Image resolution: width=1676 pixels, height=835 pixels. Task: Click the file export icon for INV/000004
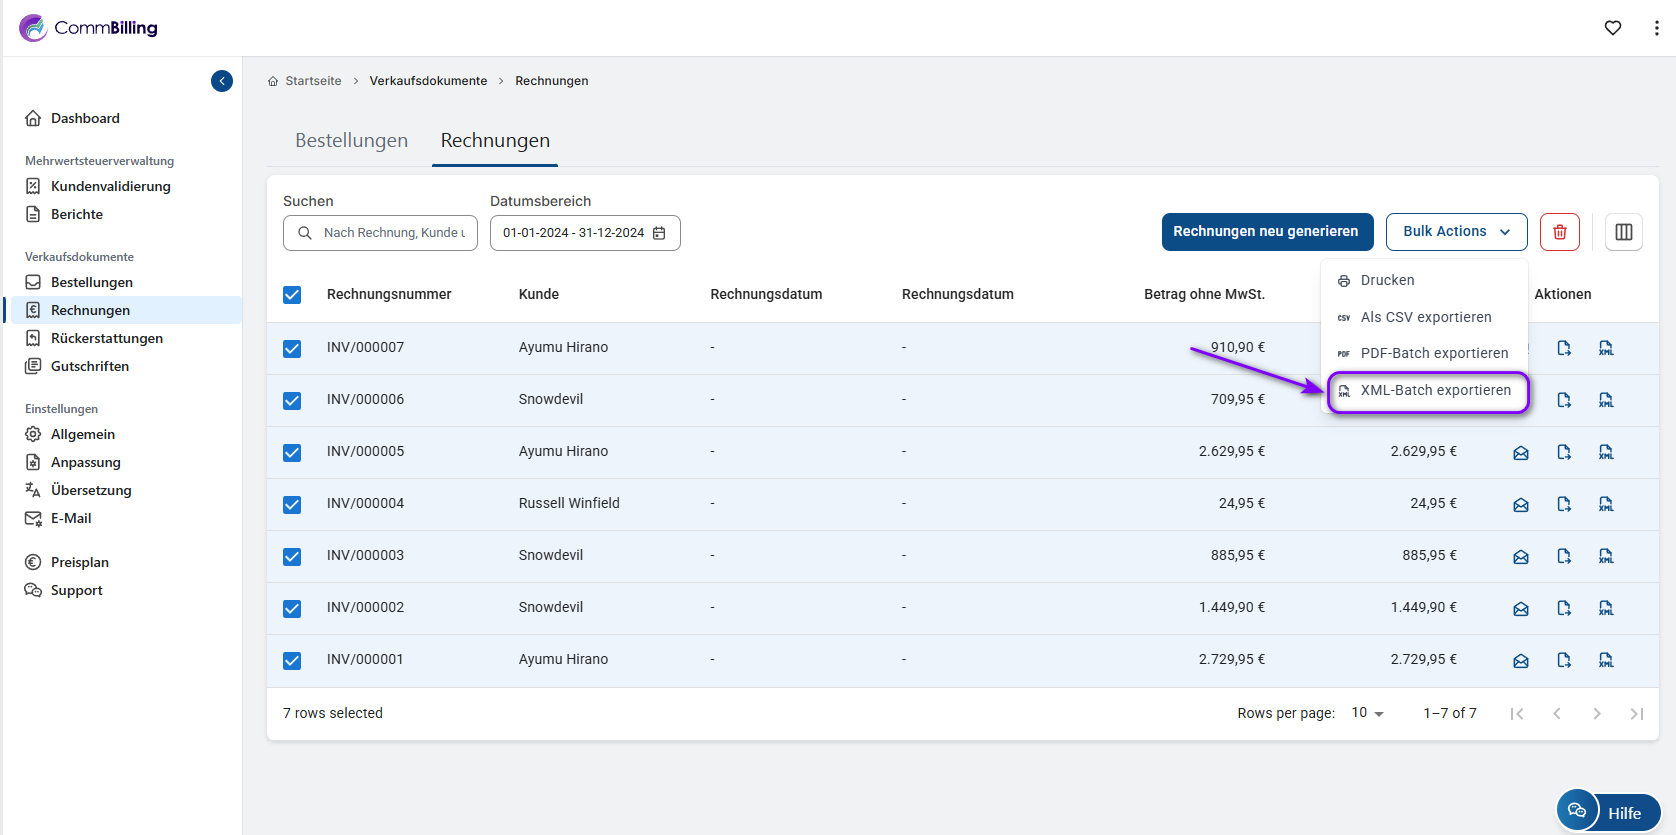(x=1564, y=504)
